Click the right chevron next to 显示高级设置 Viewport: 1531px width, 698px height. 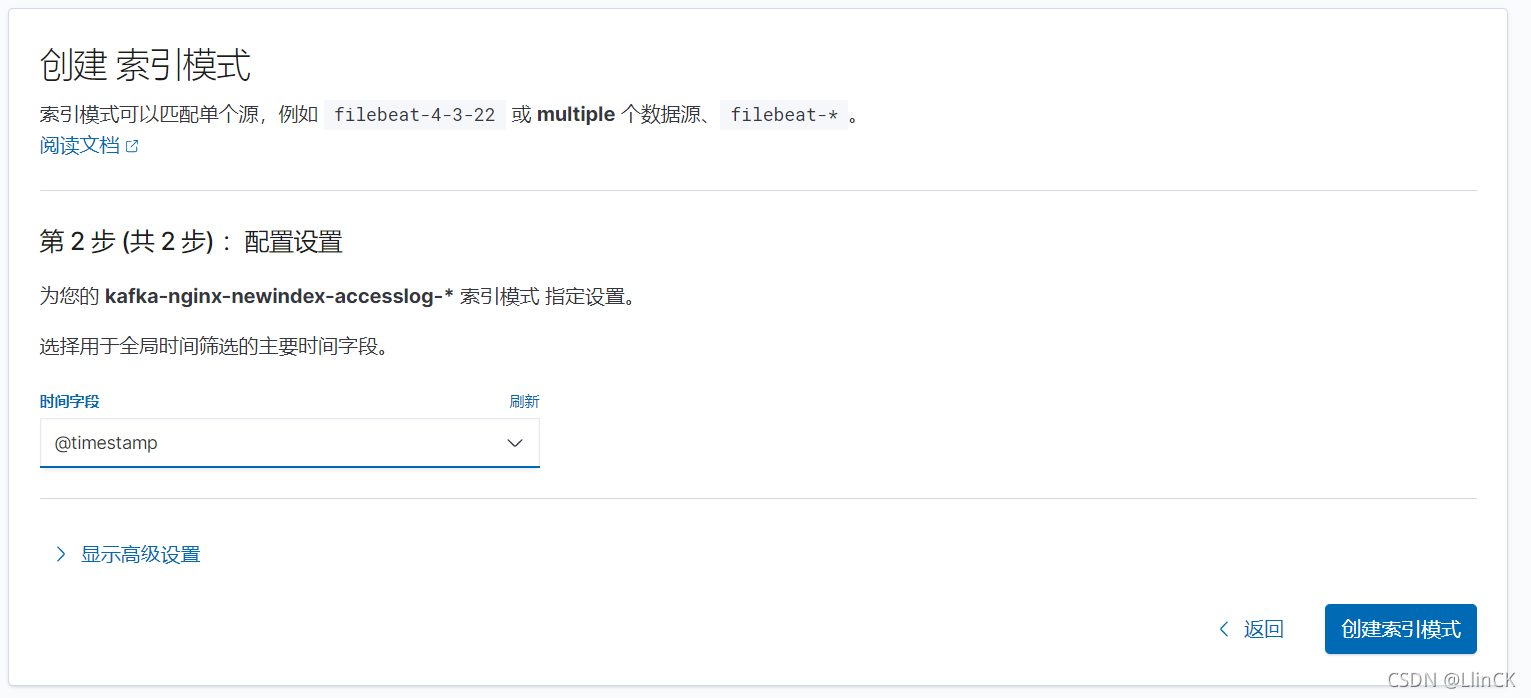(61, 554)
